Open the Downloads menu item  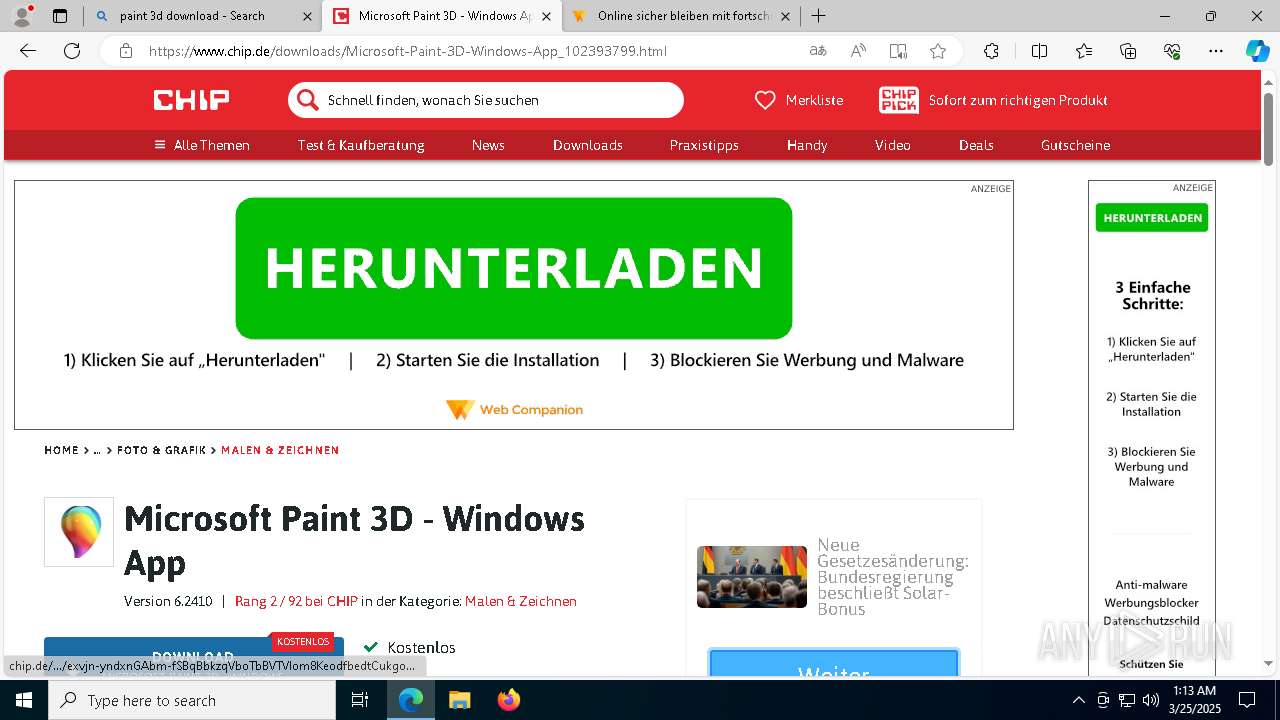pos(588,145)
